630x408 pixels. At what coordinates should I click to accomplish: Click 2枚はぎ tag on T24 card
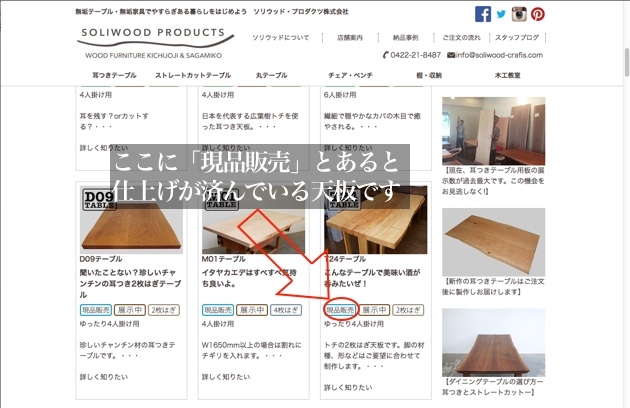[x=408, y=310]
